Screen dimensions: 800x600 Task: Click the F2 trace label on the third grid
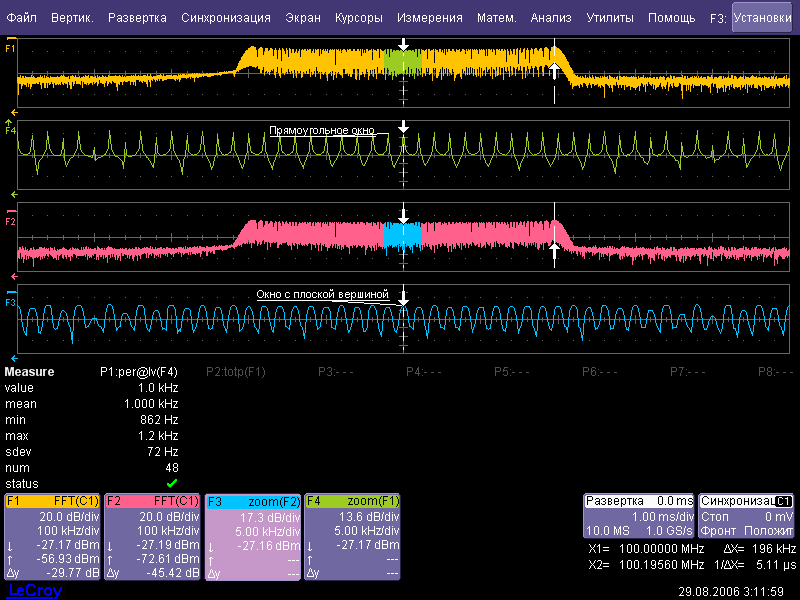tap(10, 221)
